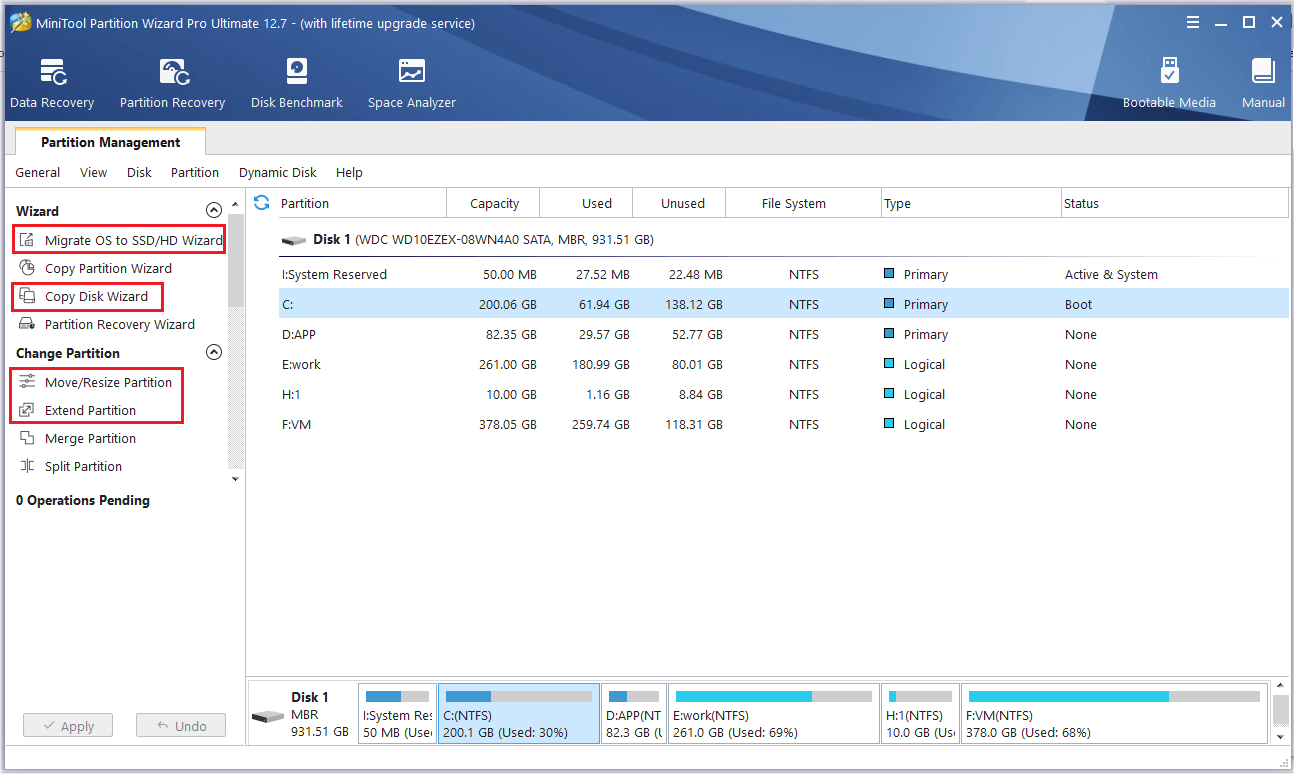Select the E:work partition row
1296x774 pixels.
pos(784,364)
